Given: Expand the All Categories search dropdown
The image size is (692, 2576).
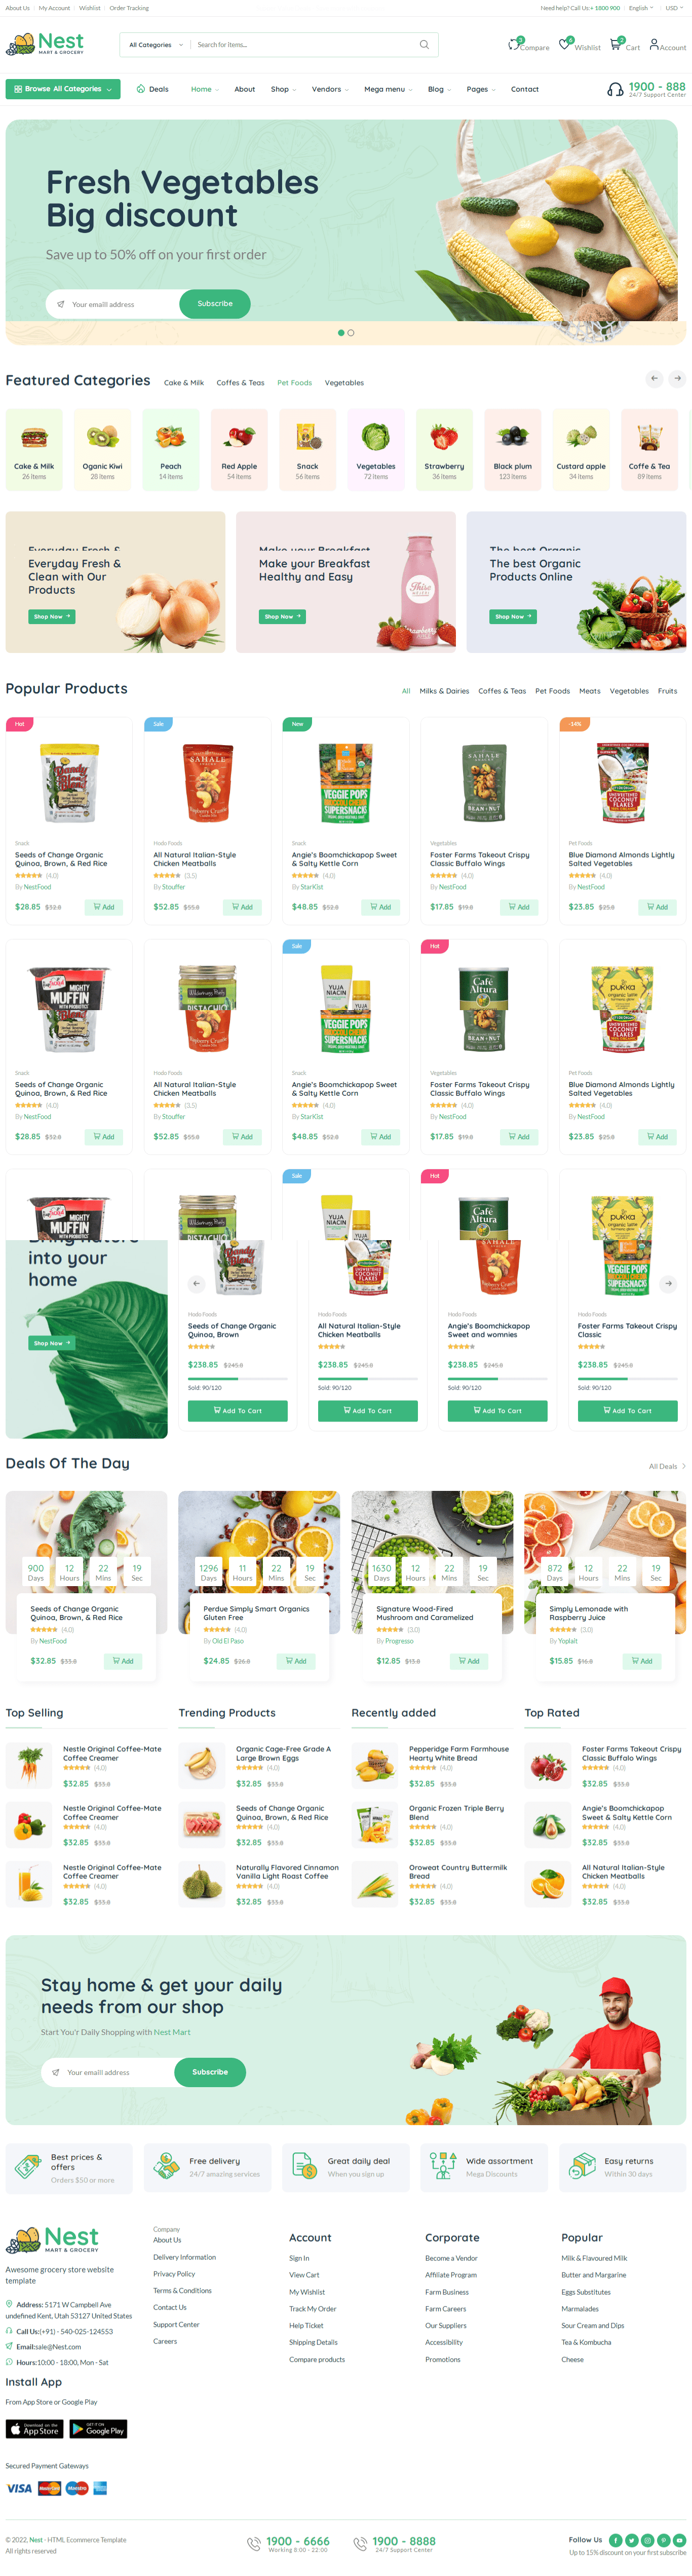Looking at the screenshot, I should pos(155,45).
